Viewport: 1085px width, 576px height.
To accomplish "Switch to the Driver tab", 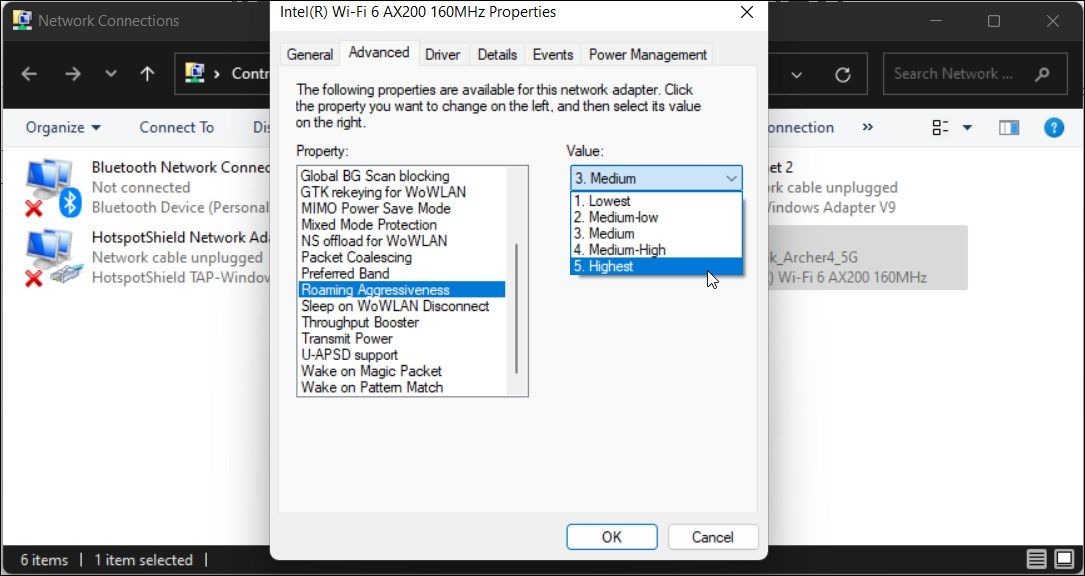I will point(443,55).
